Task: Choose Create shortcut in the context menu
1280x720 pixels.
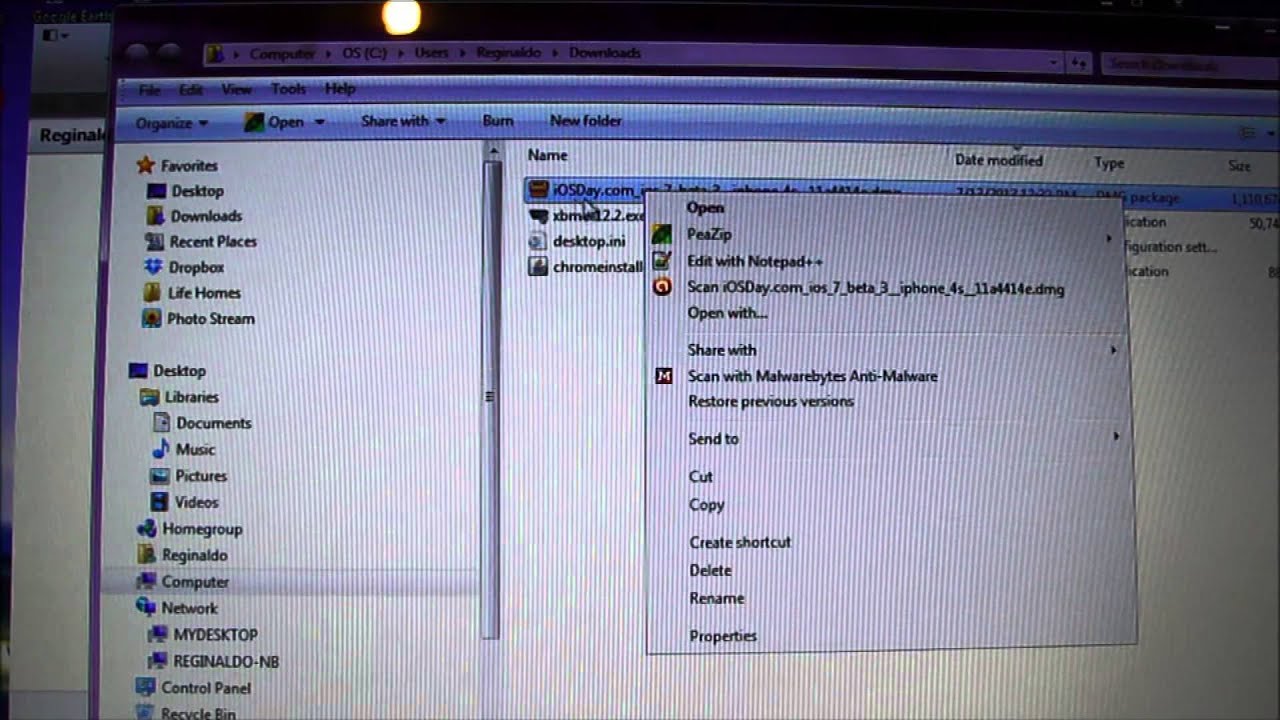Action: click(x=740, y=542)
